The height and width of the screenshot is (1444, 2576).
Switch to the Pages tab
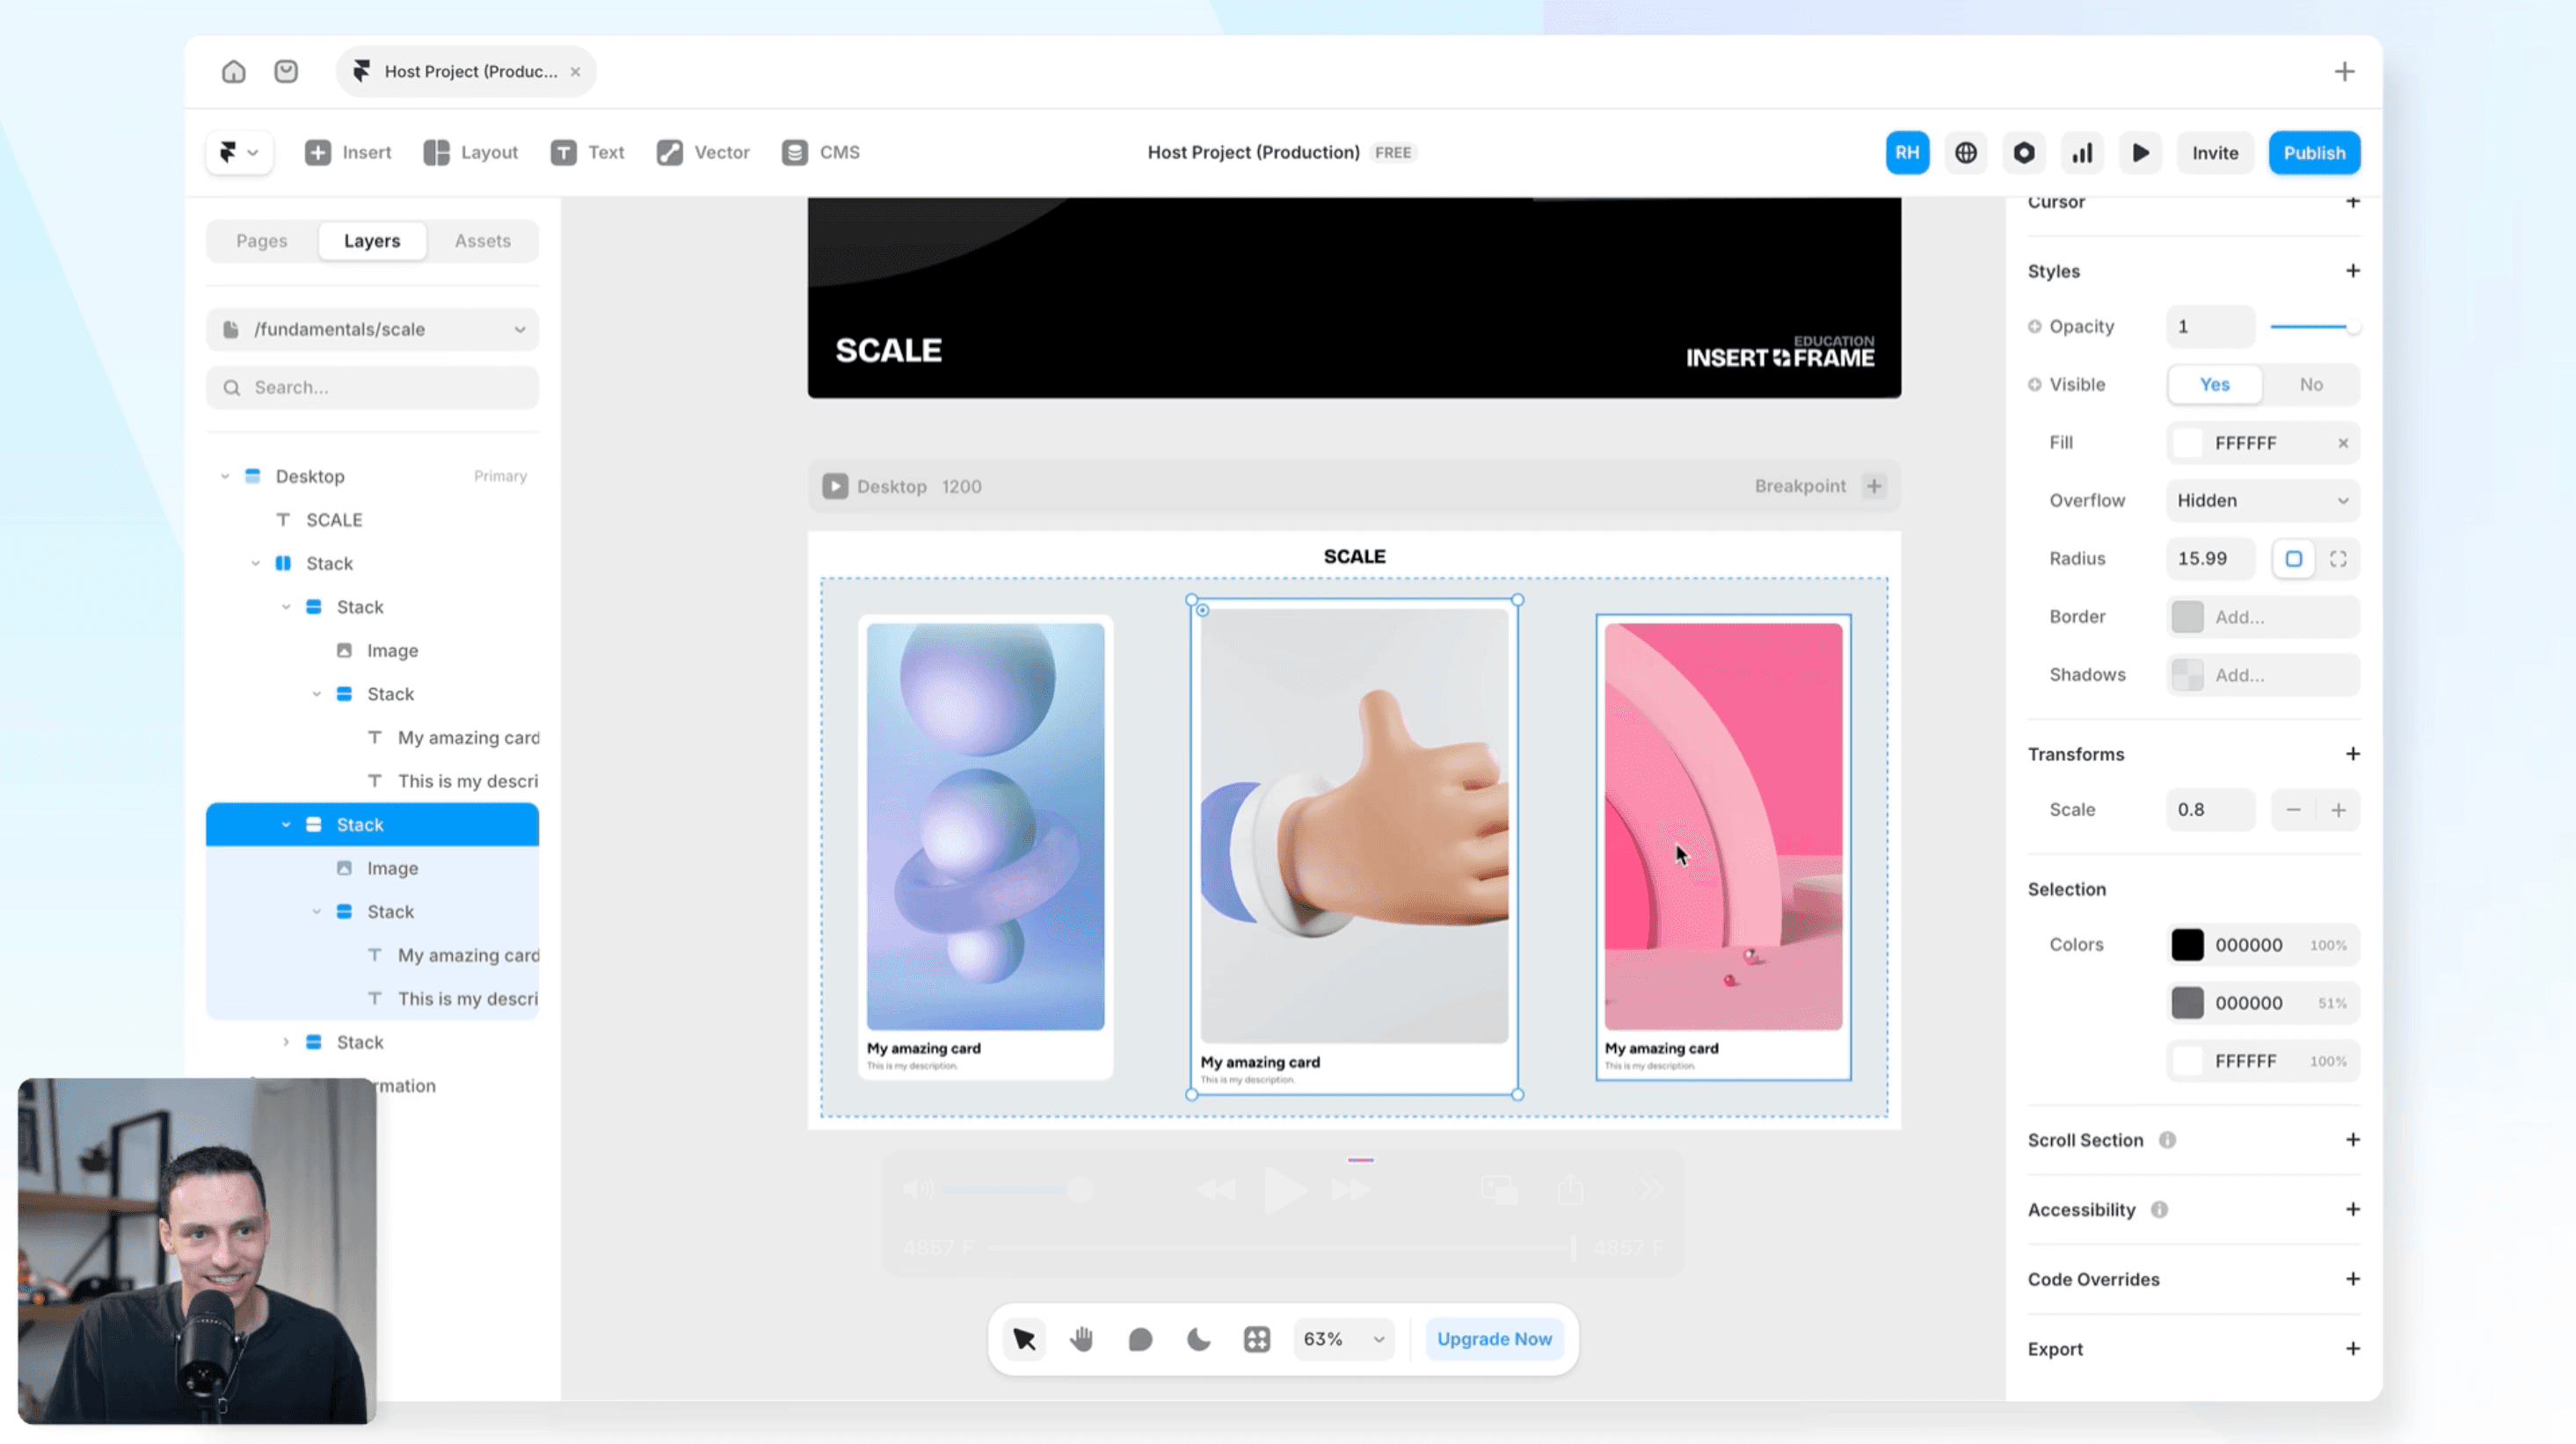pyautogui.click(x=261, y=241)
